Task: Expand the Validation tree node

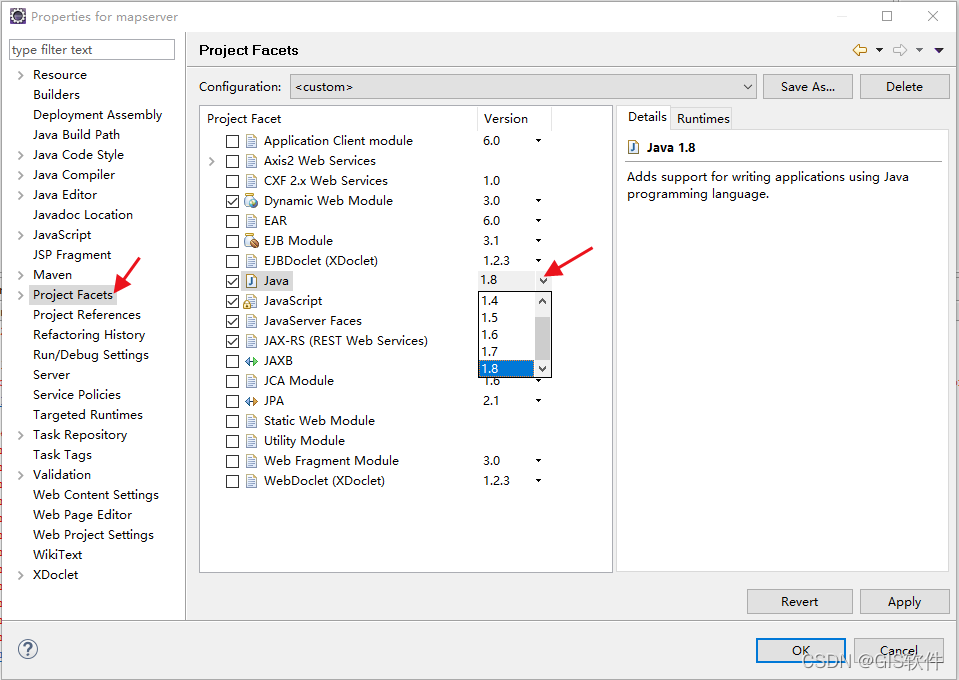Action: tap(21, 475)
